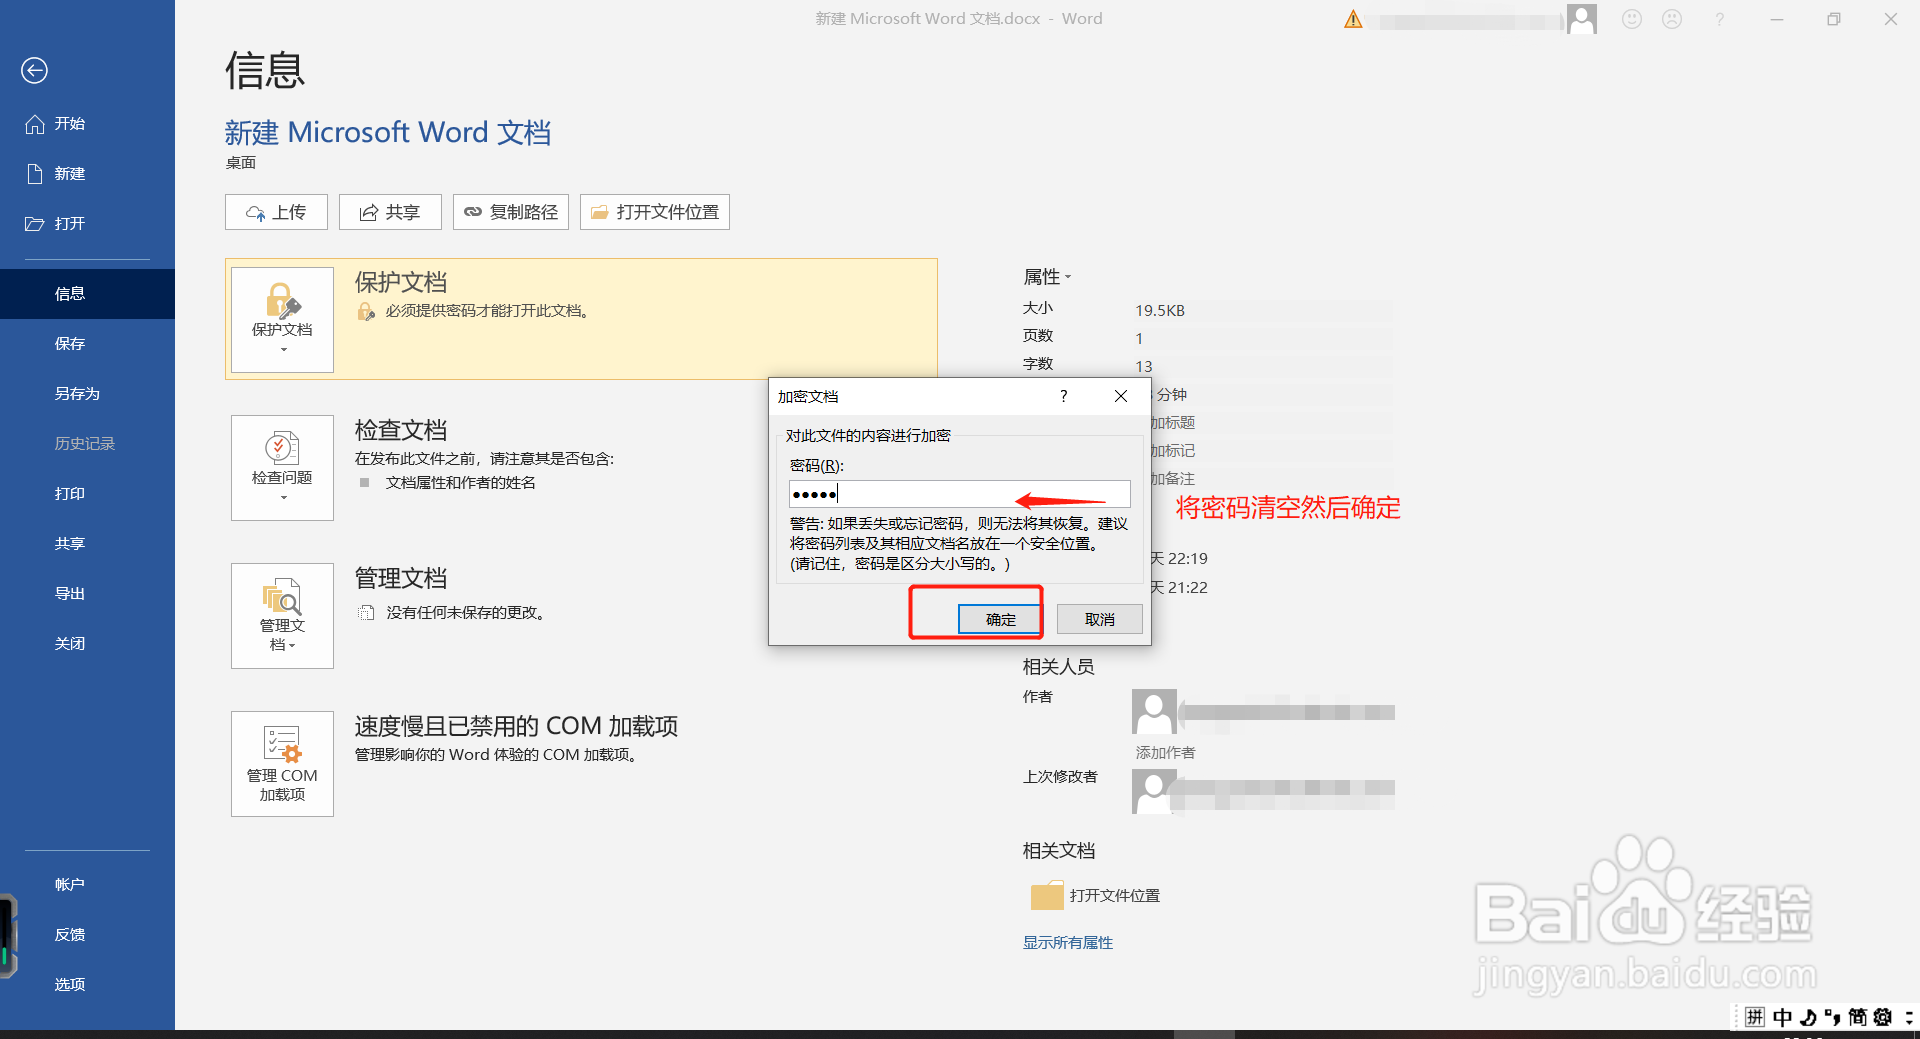The width and height of the screenshot is (1920, 1039).
Task: Go to the 打印 page
Action: tap(87, 494)
